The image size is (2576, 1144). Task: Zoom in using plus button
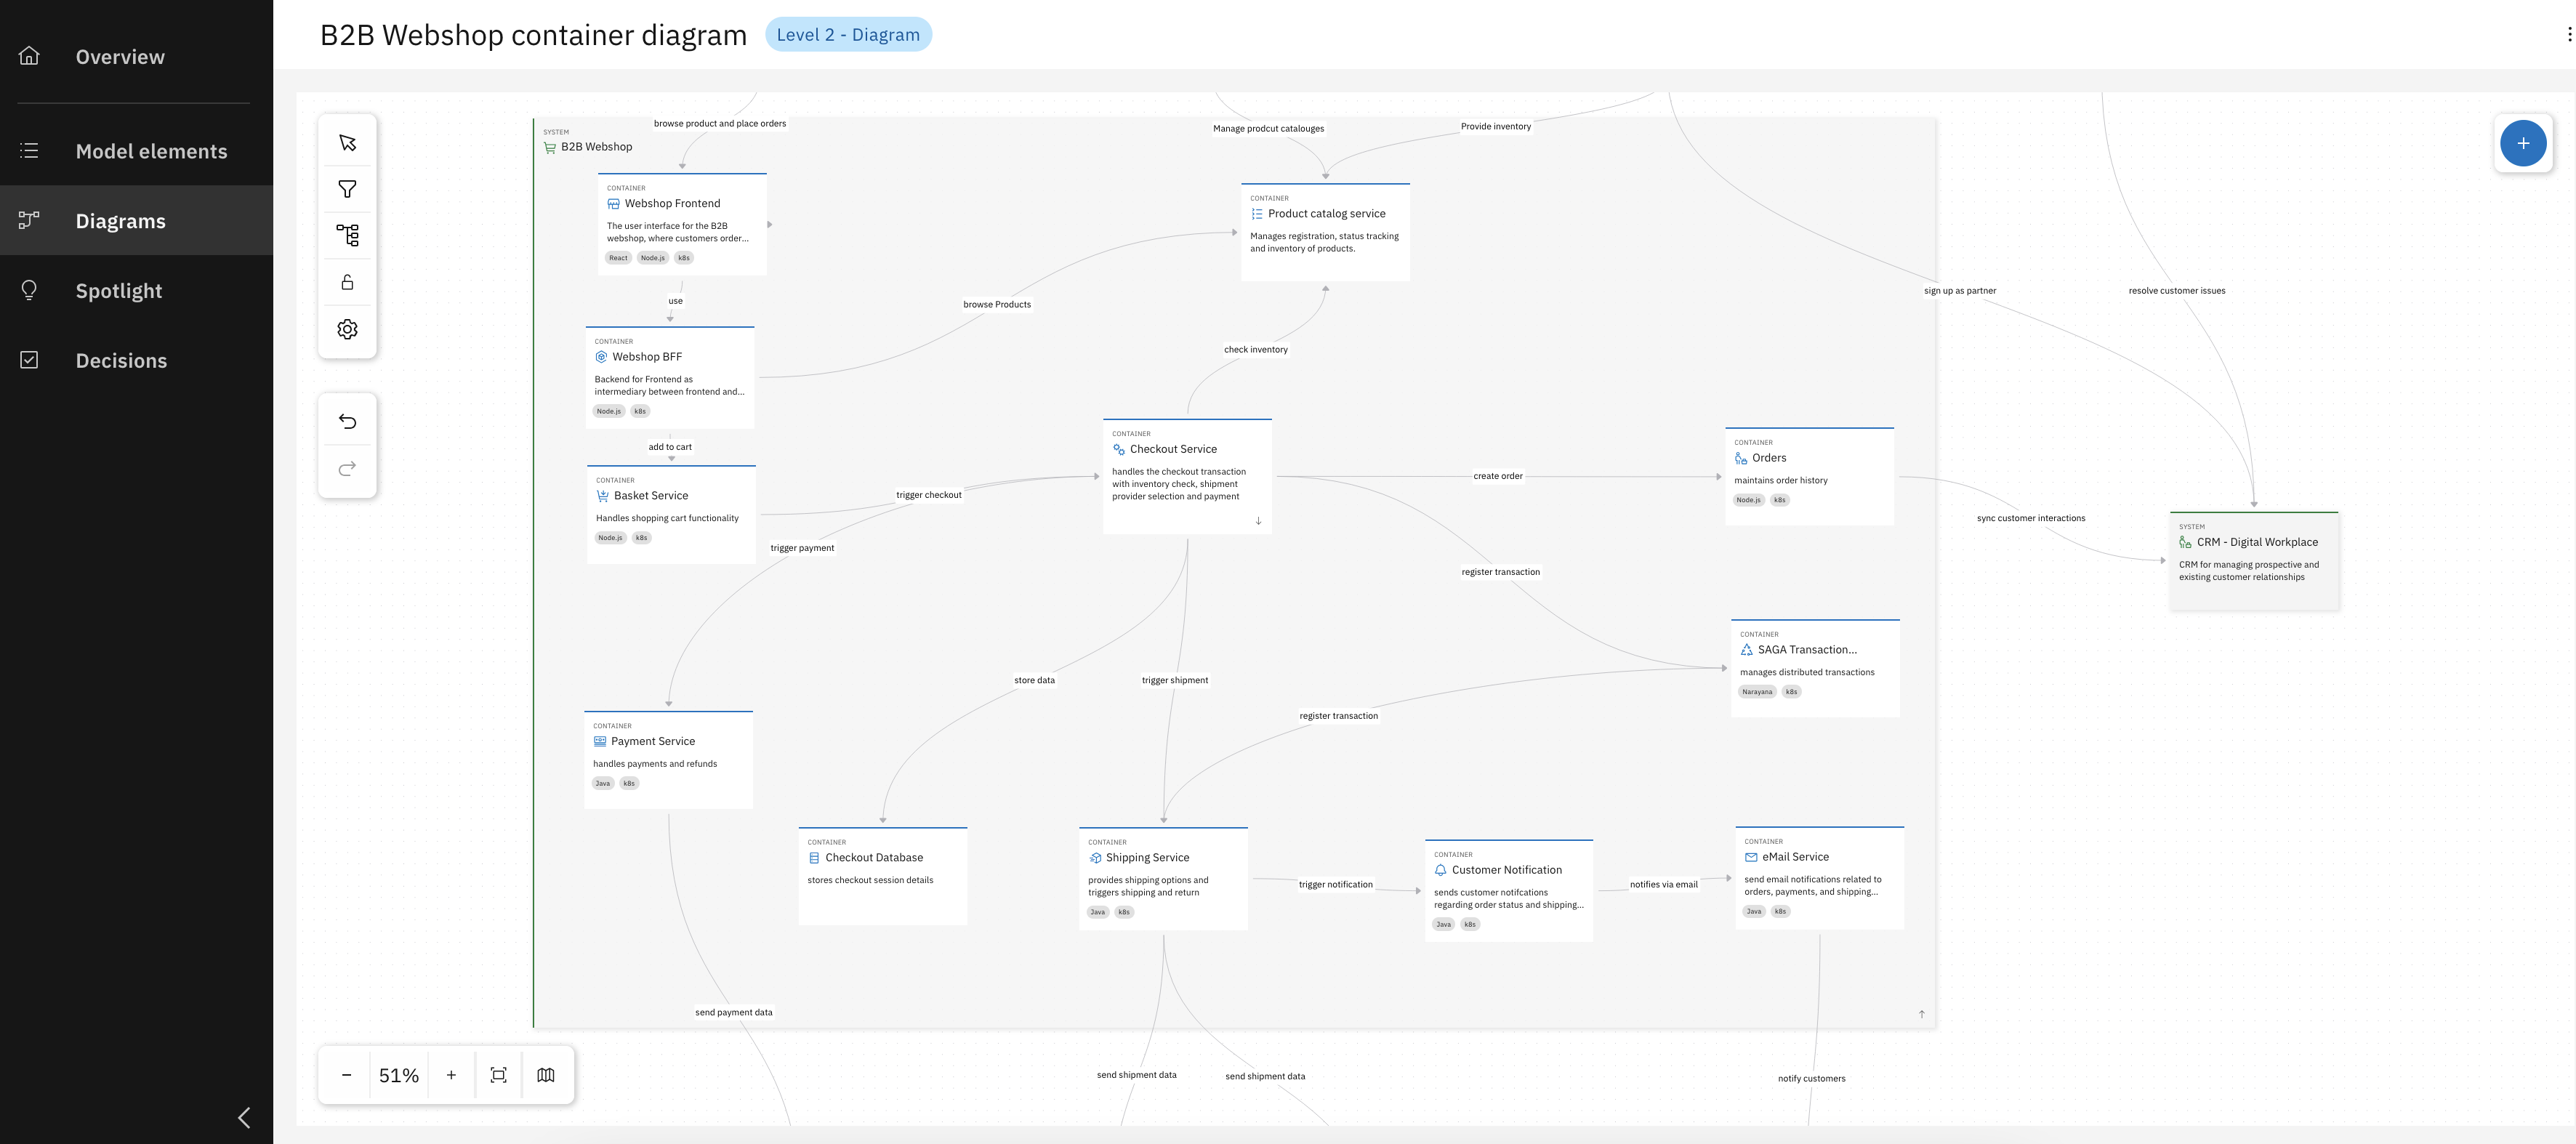[x=451, y=1075]
